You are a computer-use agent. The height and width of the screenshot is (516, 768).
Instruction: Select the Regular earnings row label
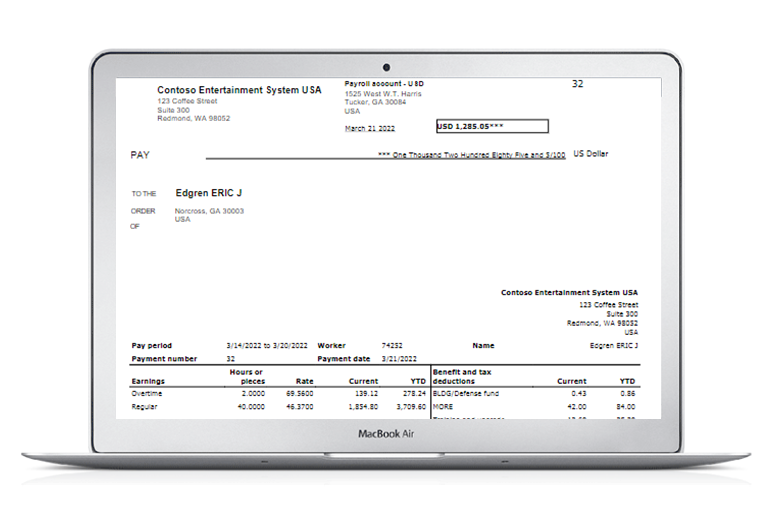(146, 407)
